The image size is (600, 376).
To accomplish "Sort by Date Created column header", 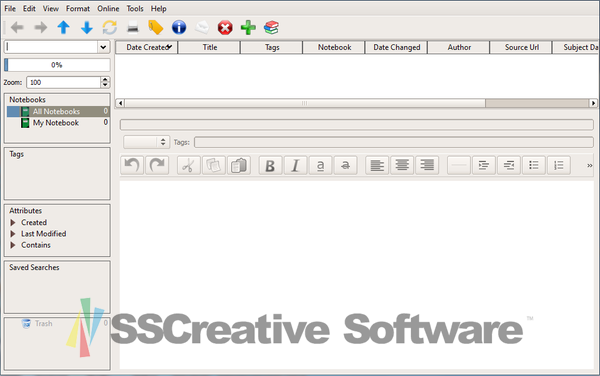I will (147, 47).
